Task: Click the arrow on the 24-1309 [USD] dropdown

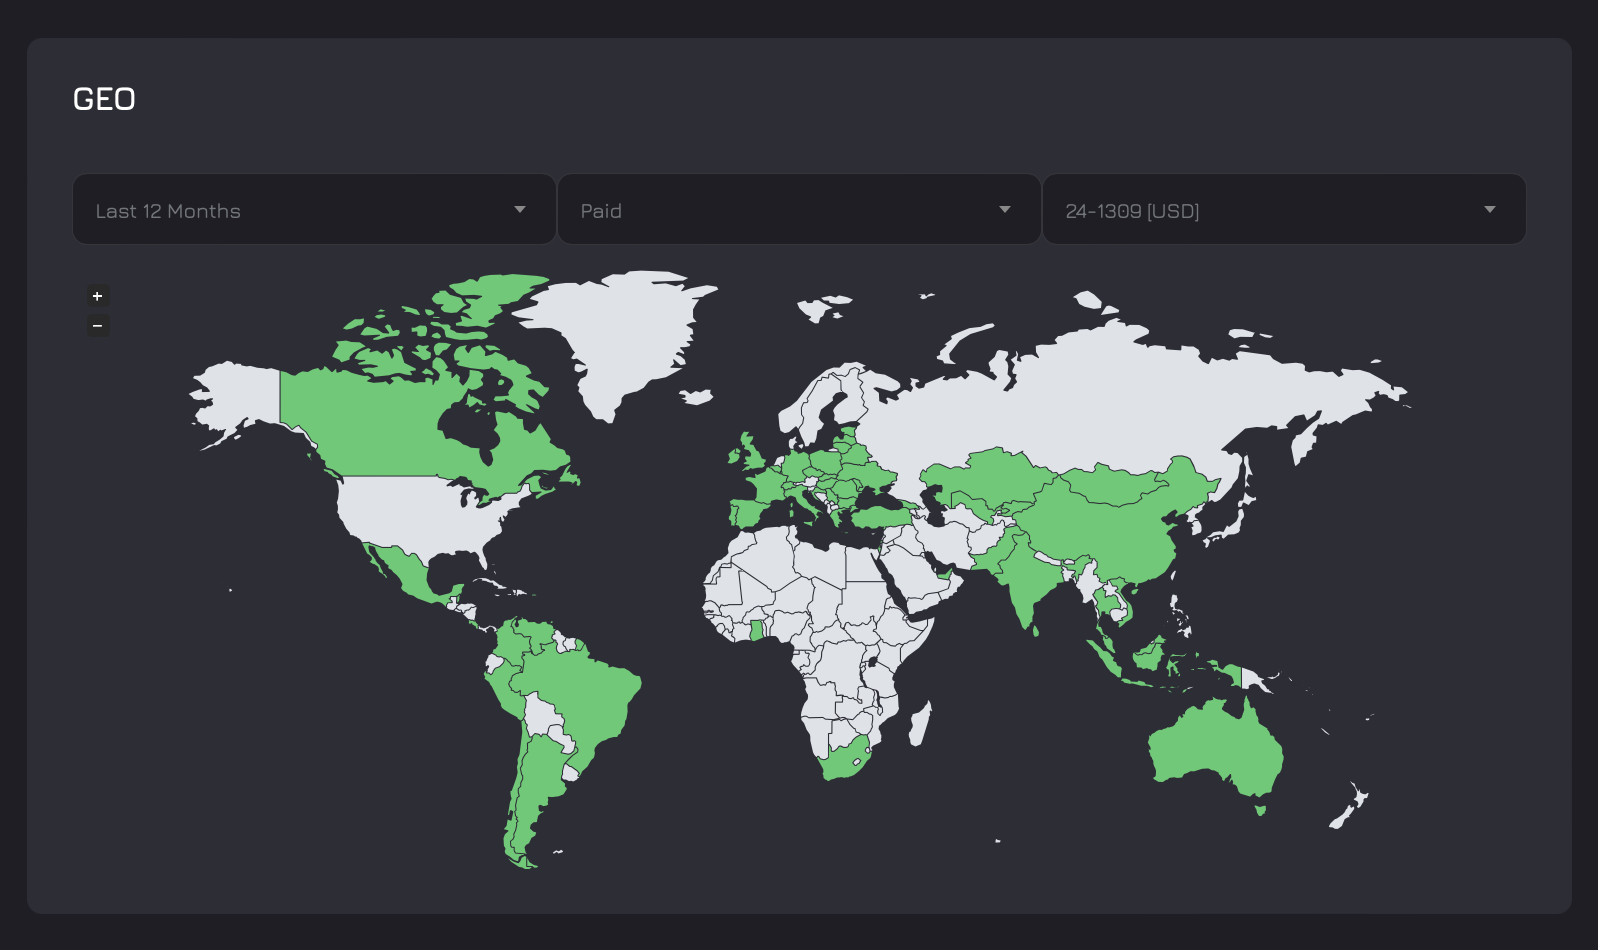Action: pyautogui.click(x=1490, y=210)
